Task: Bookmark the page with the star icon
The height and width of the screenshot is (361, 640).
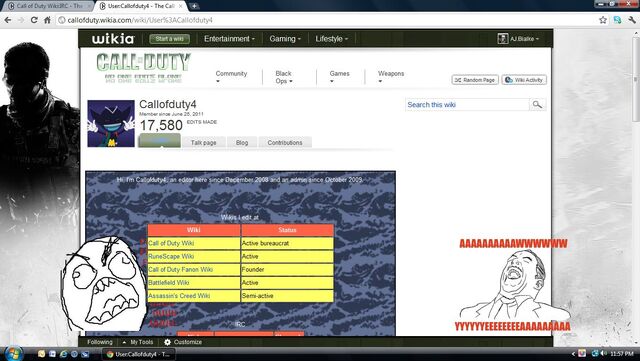Action: pos(603,20)
